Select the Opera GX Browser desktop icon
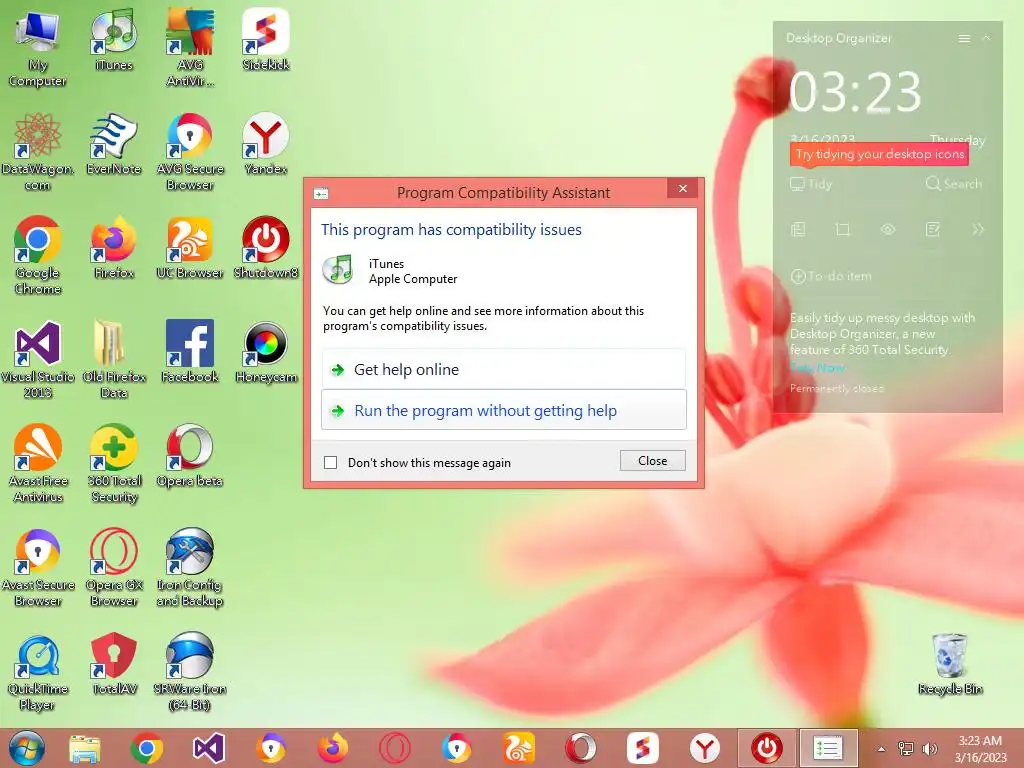Screen dimensions: 1024x768 114,568
